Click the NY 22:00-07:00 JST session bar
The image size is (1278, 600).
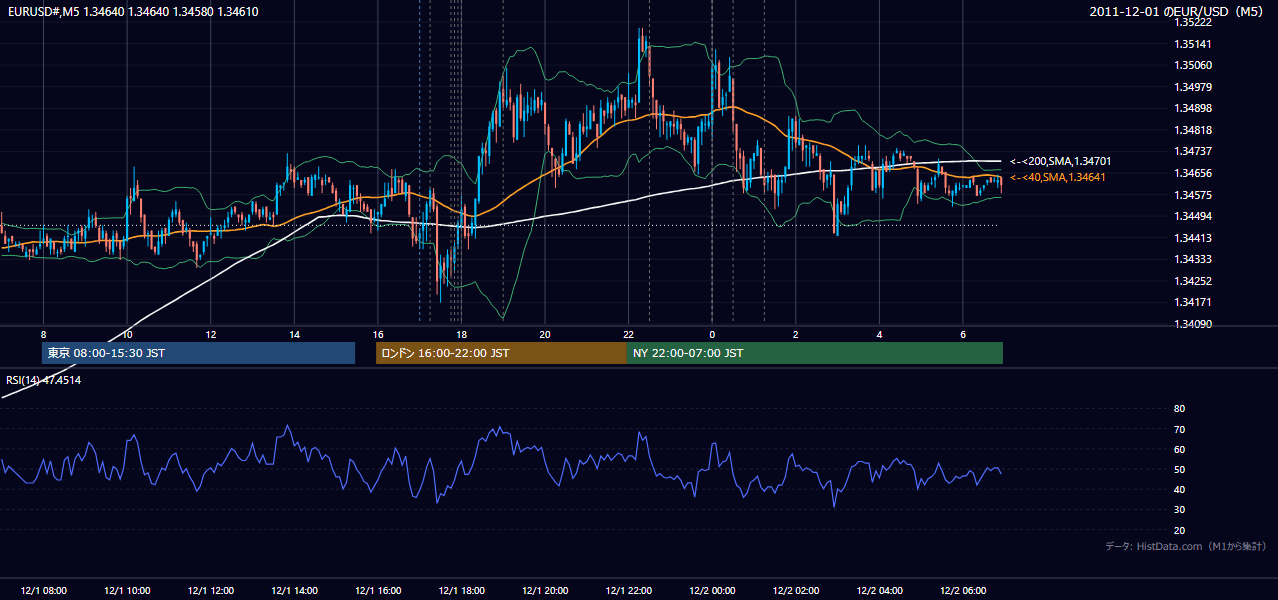coord(815,353)
